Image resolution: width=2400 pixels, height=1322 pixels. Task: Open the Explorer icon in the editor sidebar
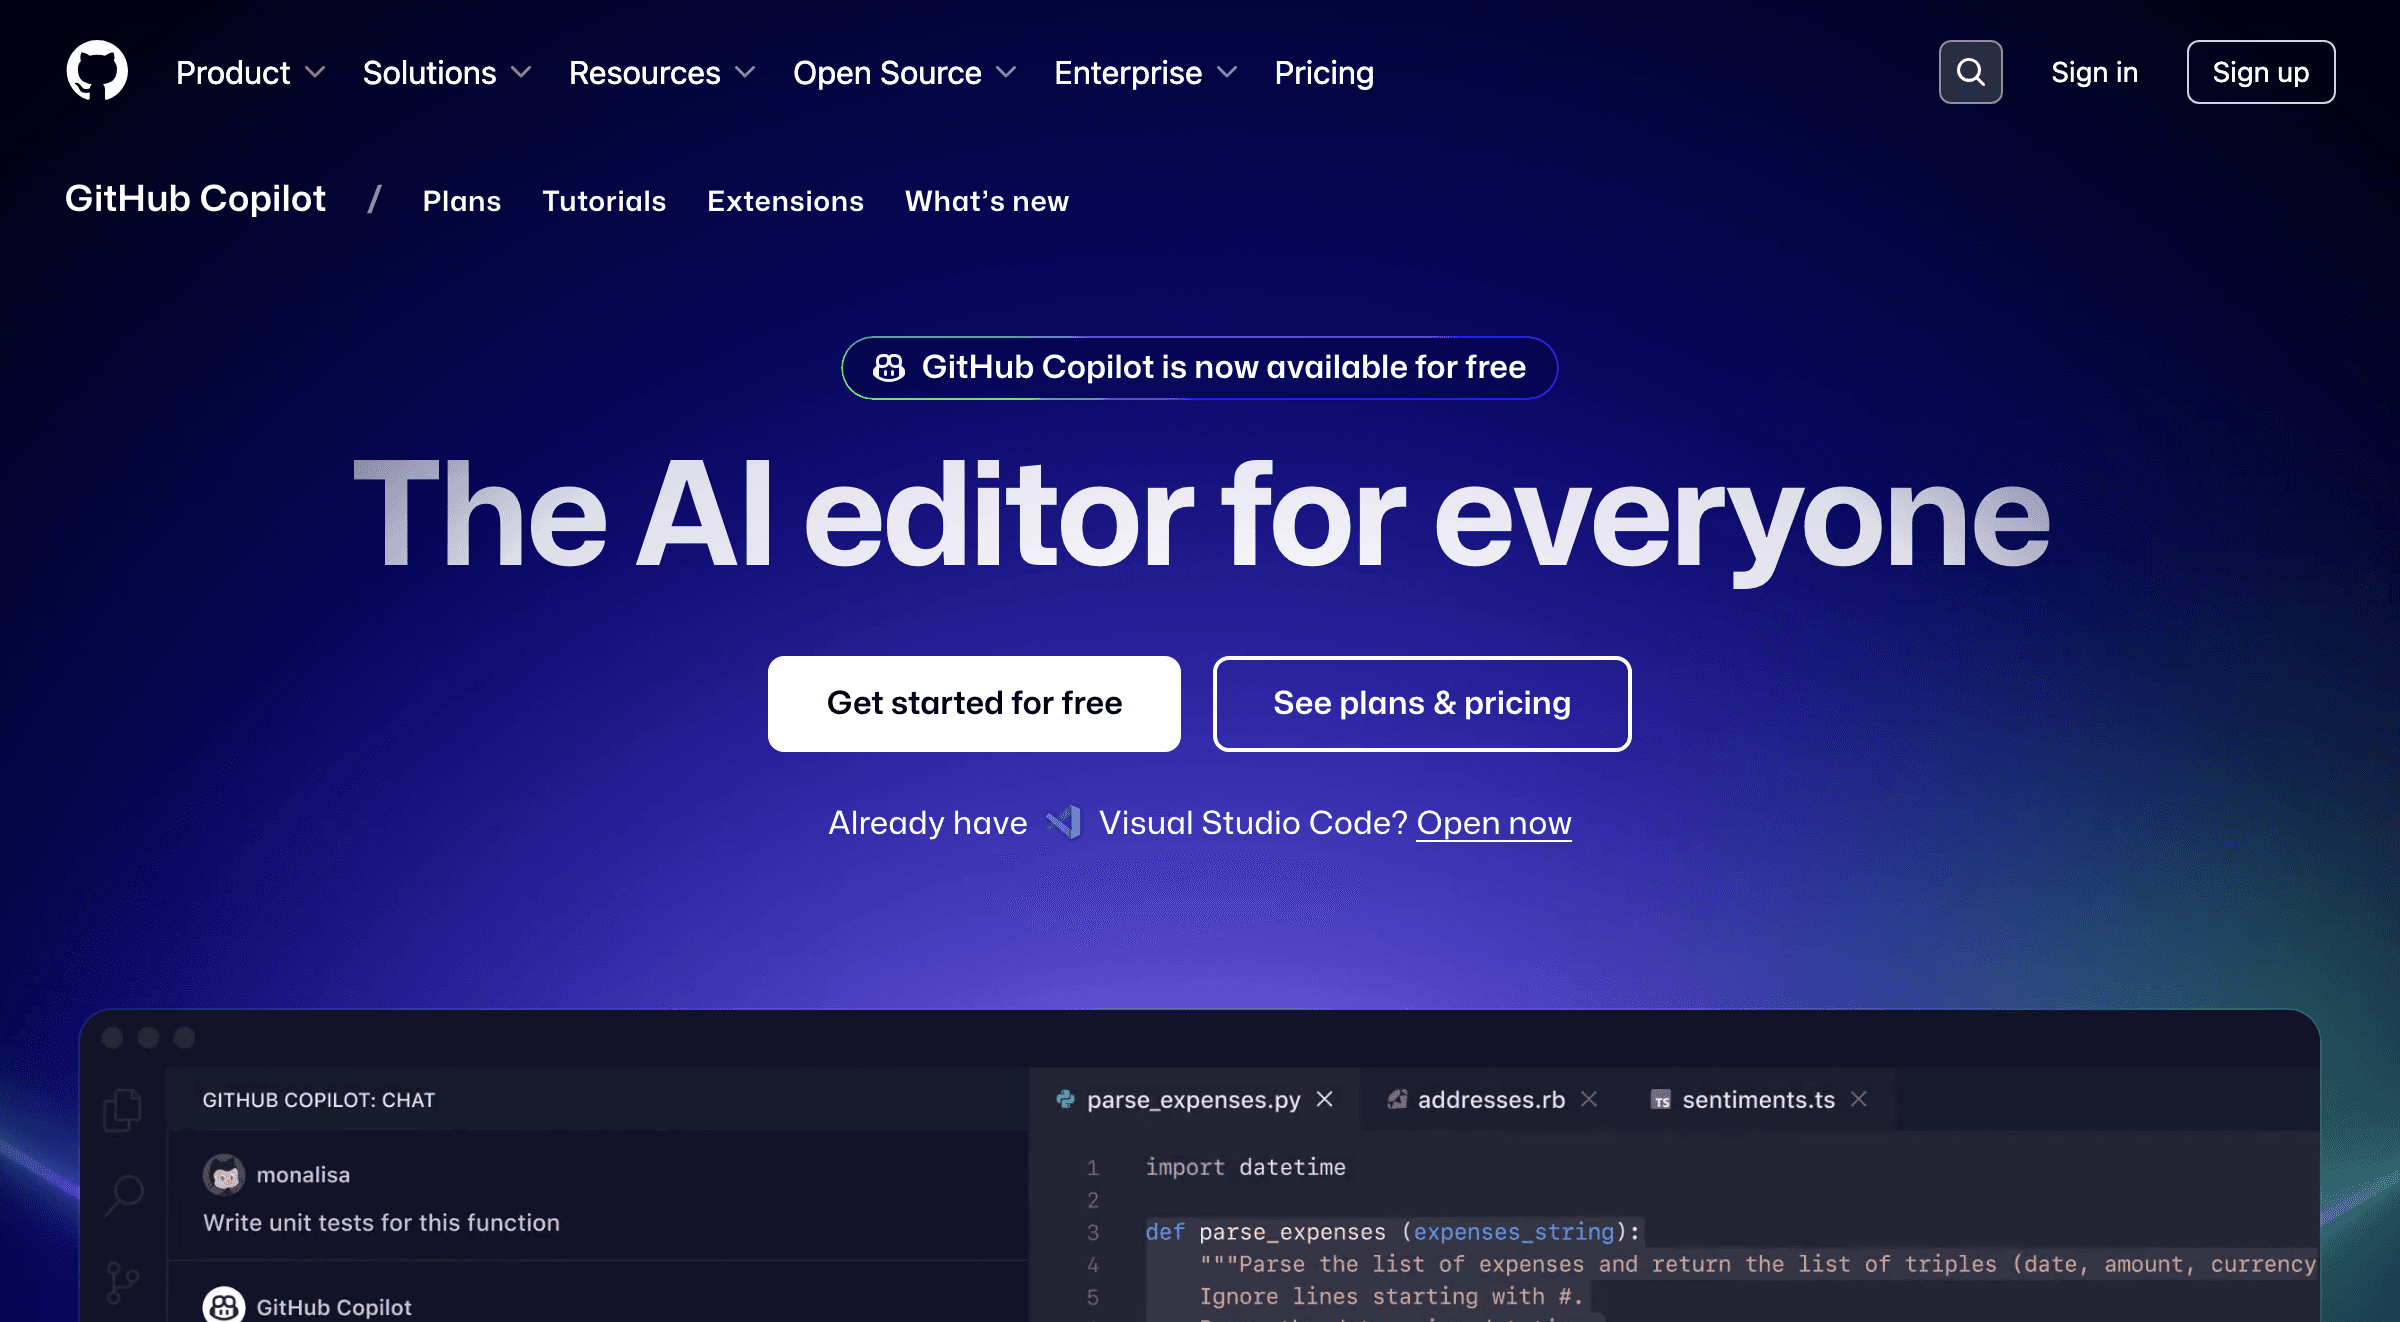pyautogui.click(x=122, y=1110)
